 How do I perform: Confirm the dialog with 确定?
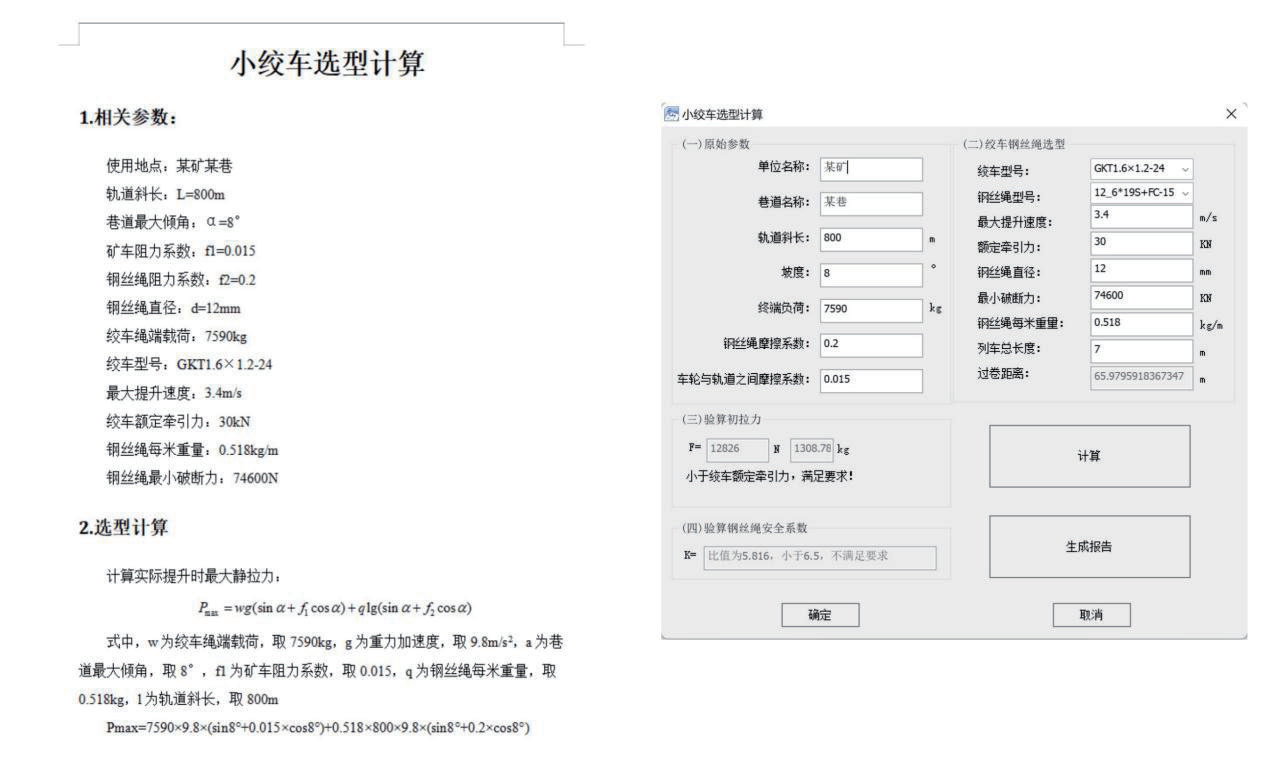(x=818, y=615)
